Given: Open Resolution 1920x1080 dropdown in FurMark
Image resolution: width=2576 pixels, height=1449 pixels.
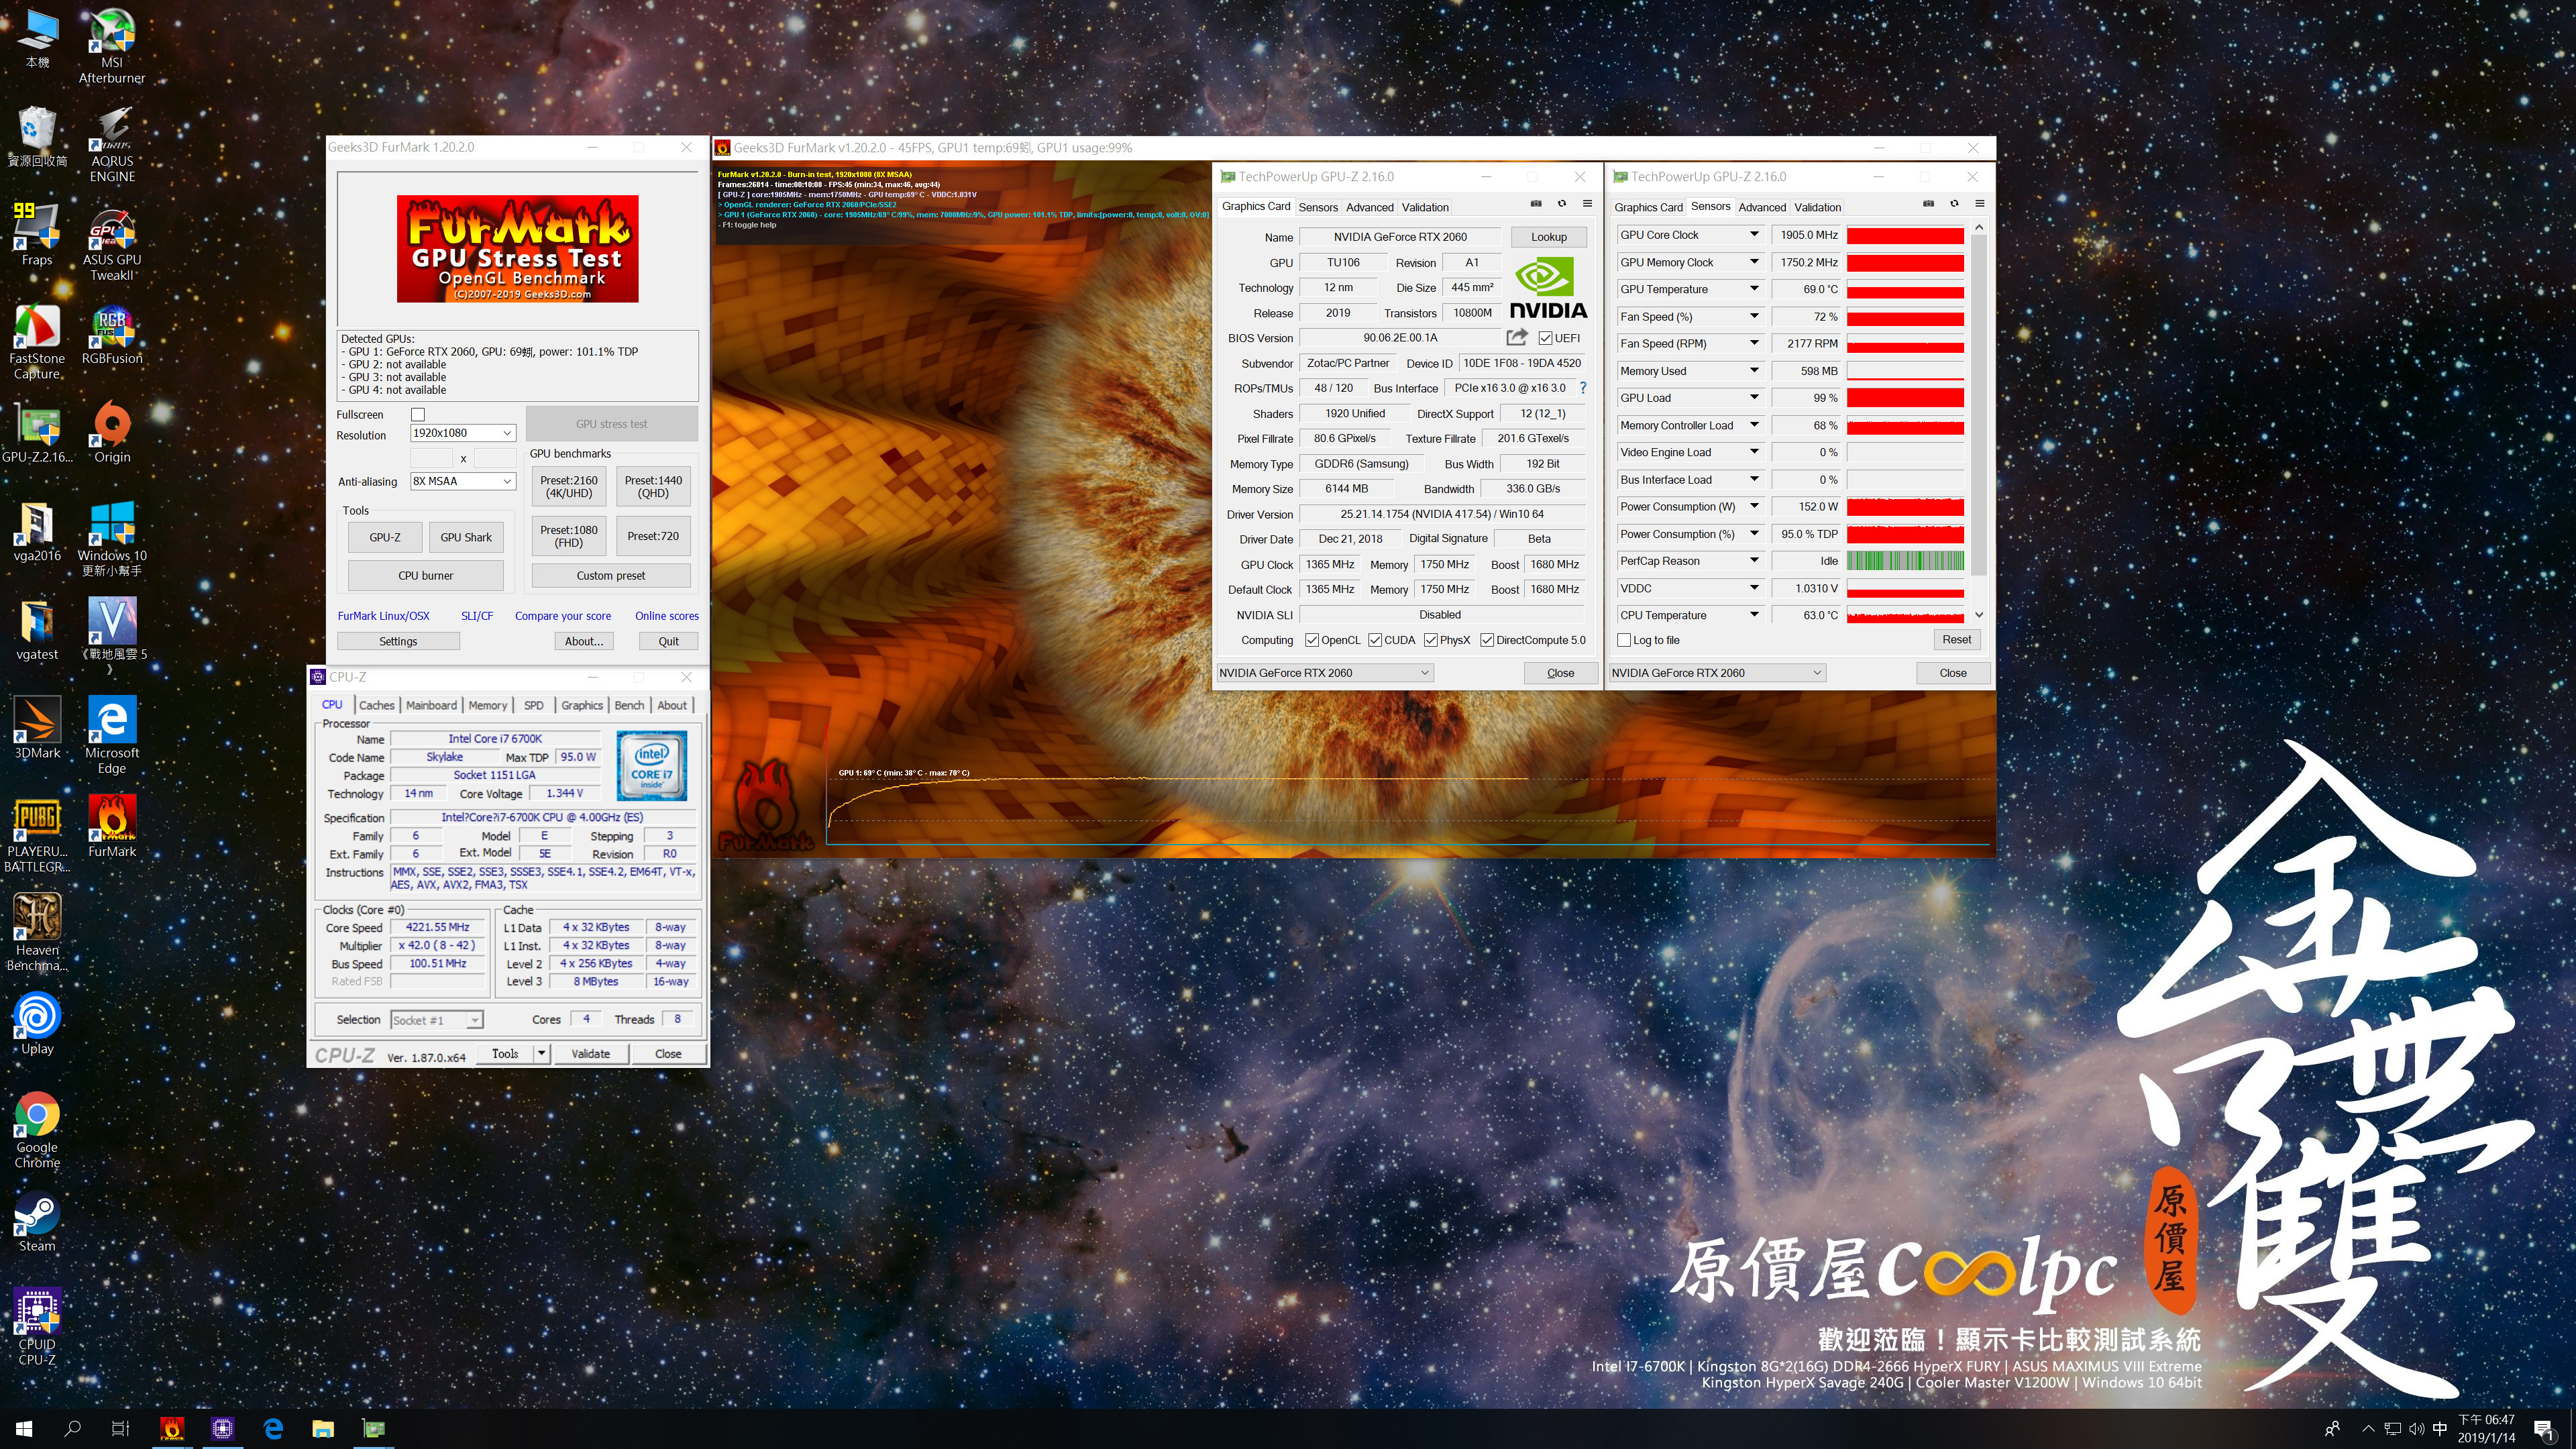Looking at the screenshot, I should [x=463, y=433].
